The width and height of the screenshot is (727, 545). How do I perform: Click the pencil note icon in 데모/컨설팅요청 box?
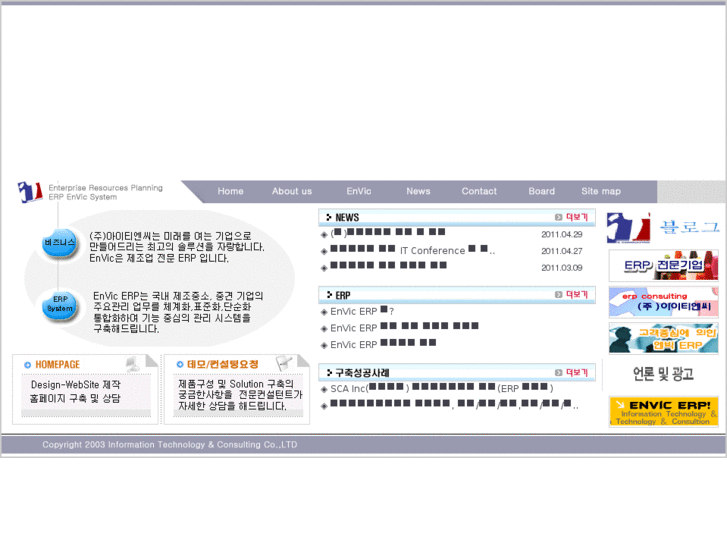tap(284, 363)
